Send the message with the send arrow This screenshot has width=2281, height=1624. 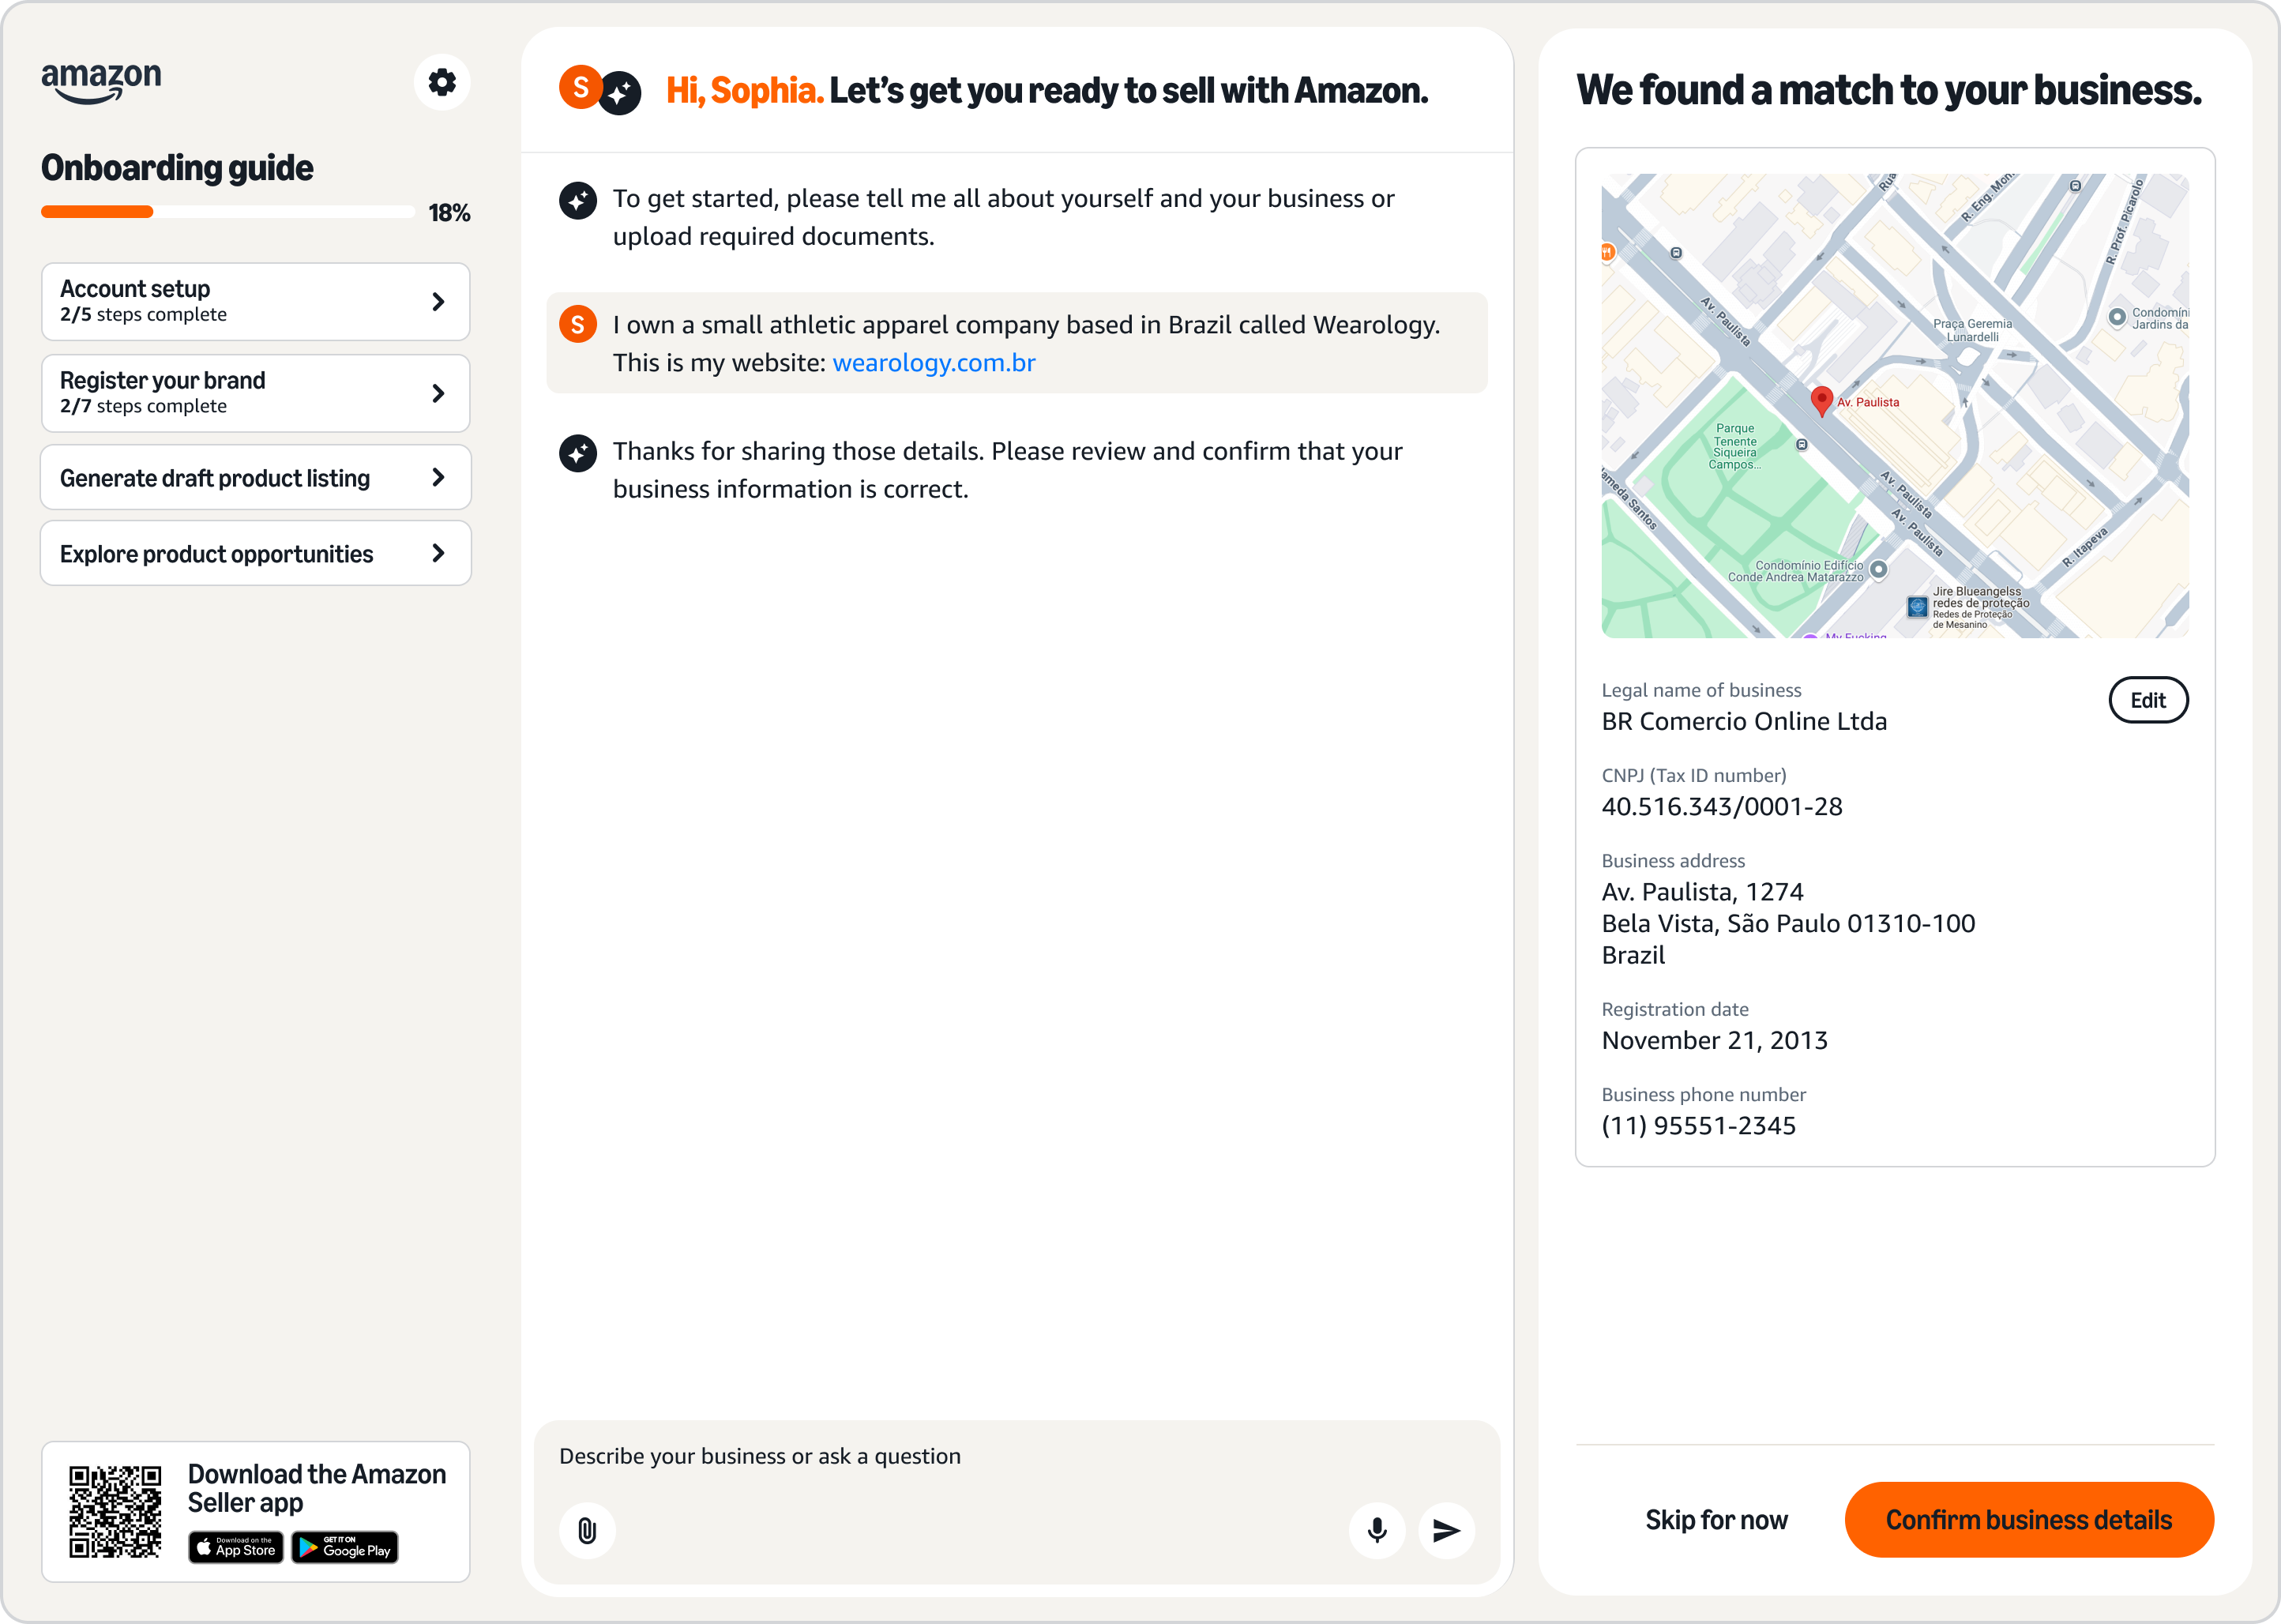[1447, 1531]
